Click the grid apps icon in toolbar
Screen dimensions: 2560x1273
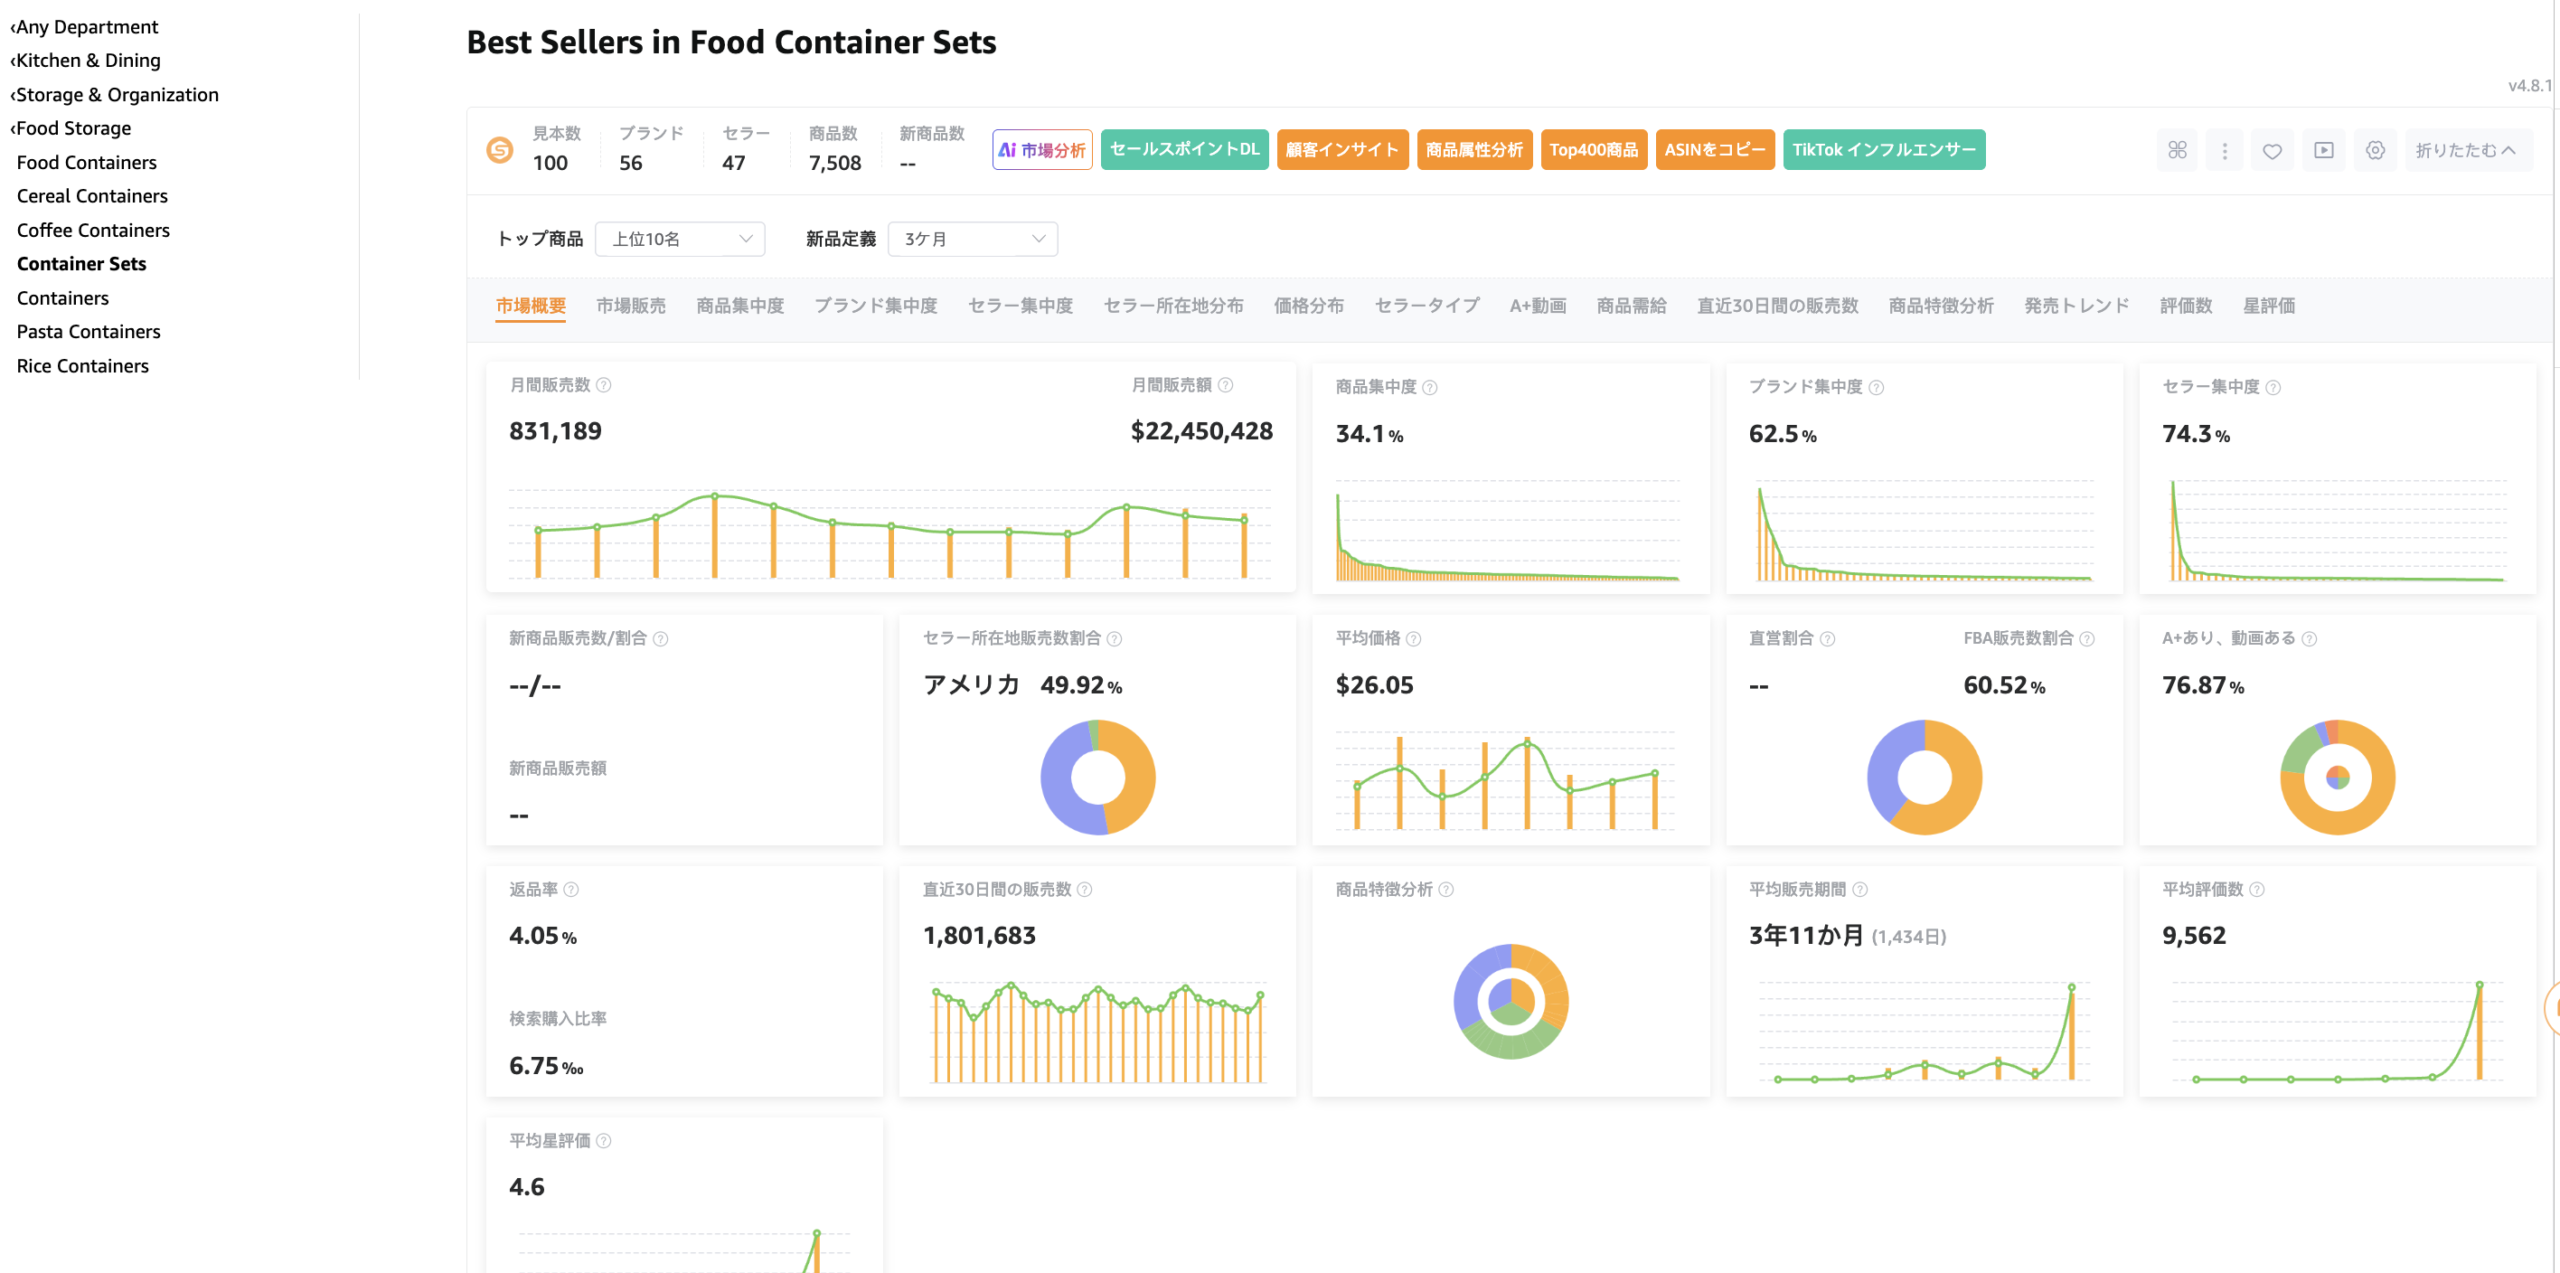pos(2177,150)
